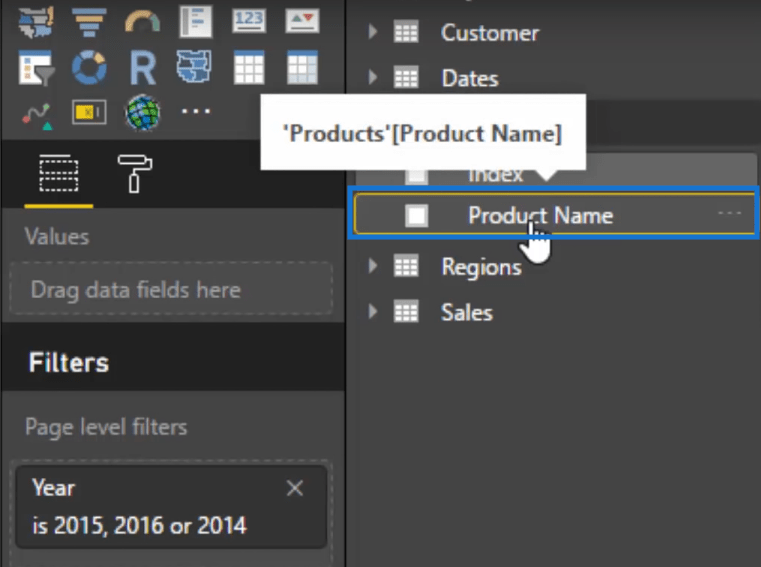Select the Matrix visualization
This screenshot has height=567, width=761.
pyautogui.click(x=302, y=67)
